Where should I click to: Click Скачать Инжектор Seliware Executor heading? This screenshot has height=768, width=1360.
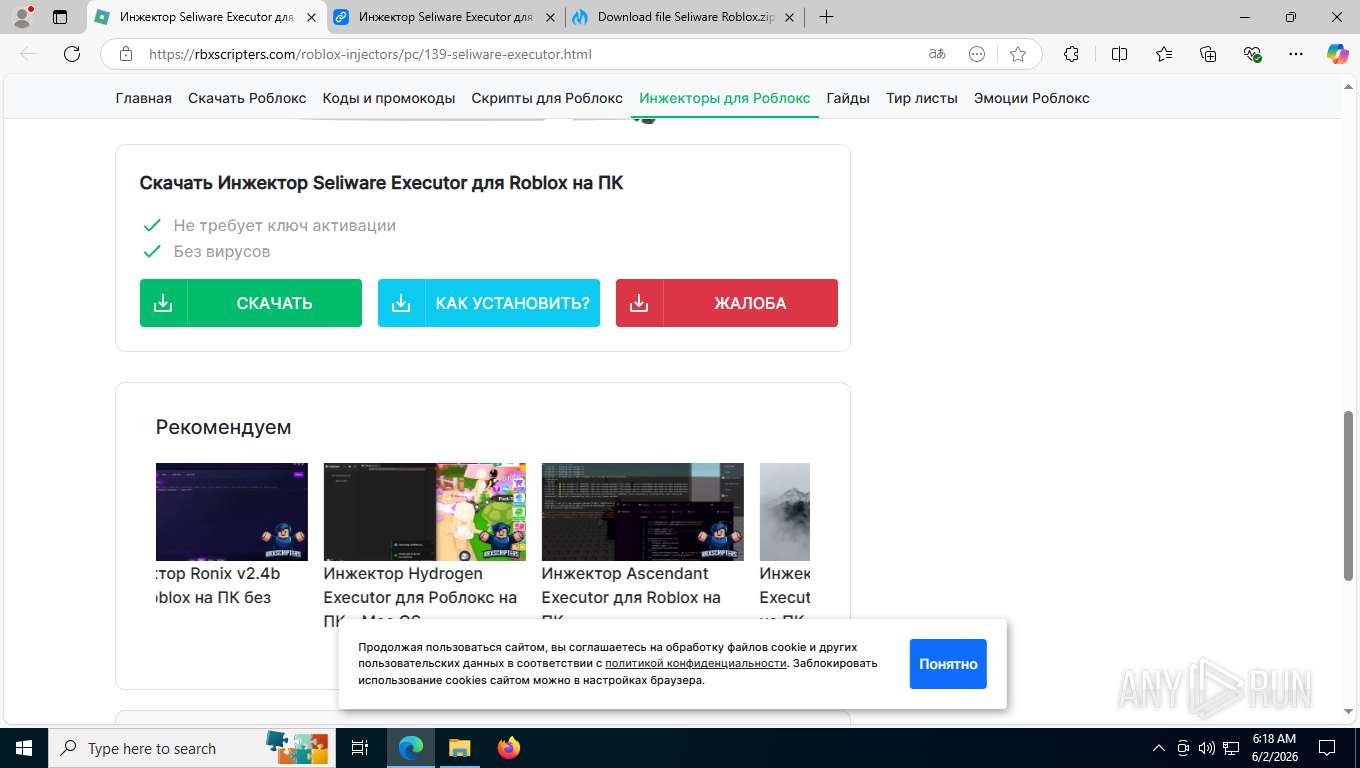point(382,183)
